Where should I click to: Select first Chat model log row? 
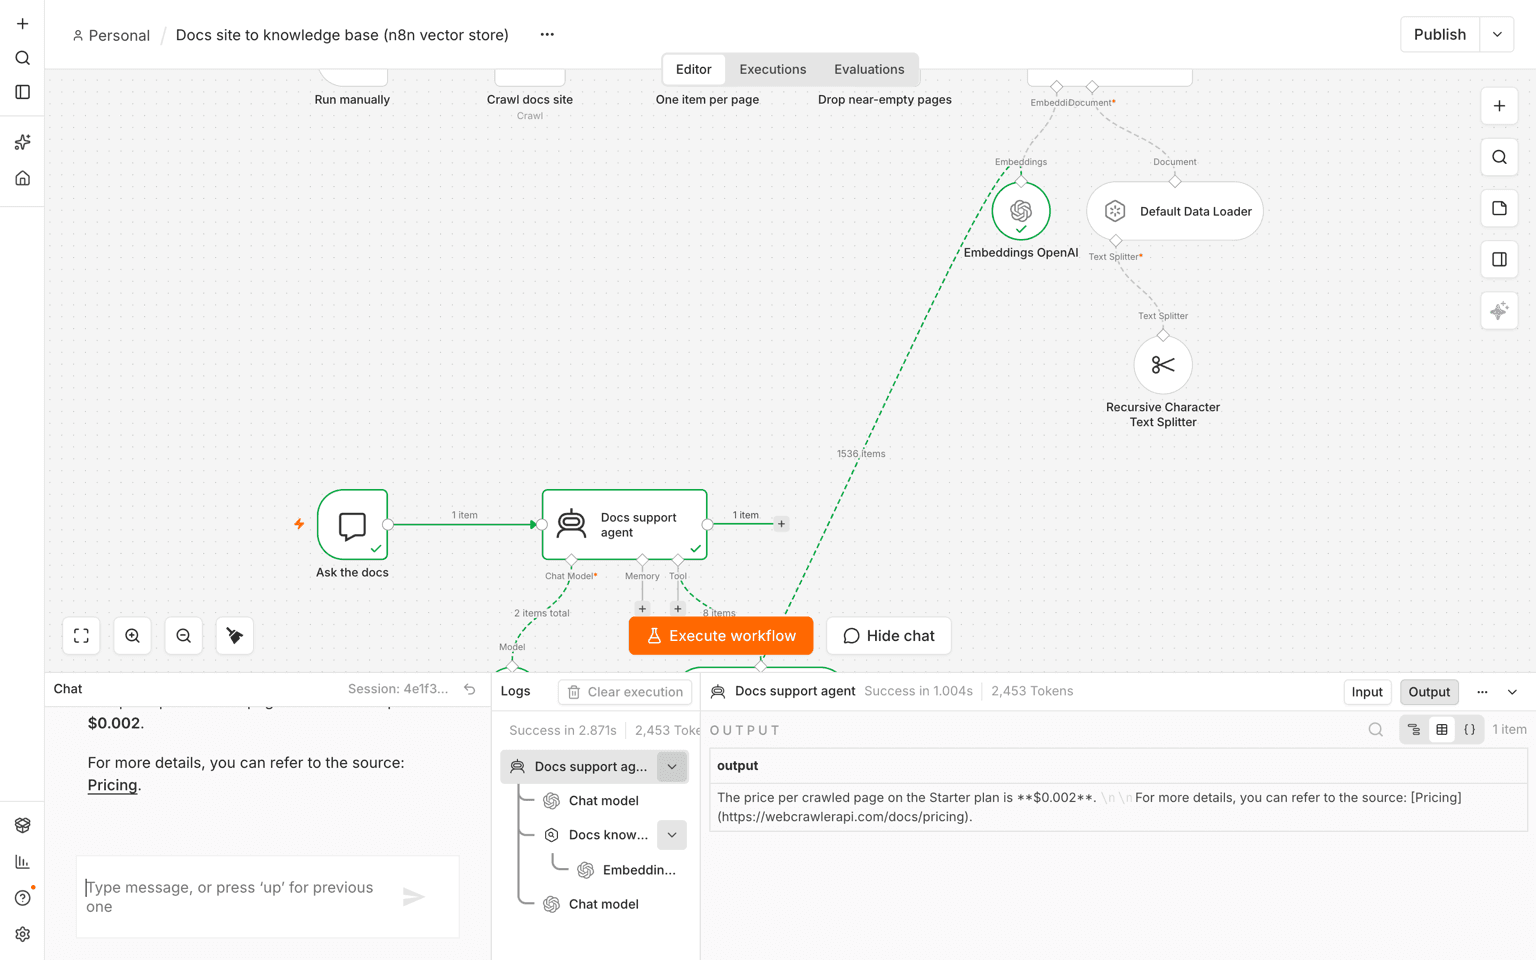point(603,801)
